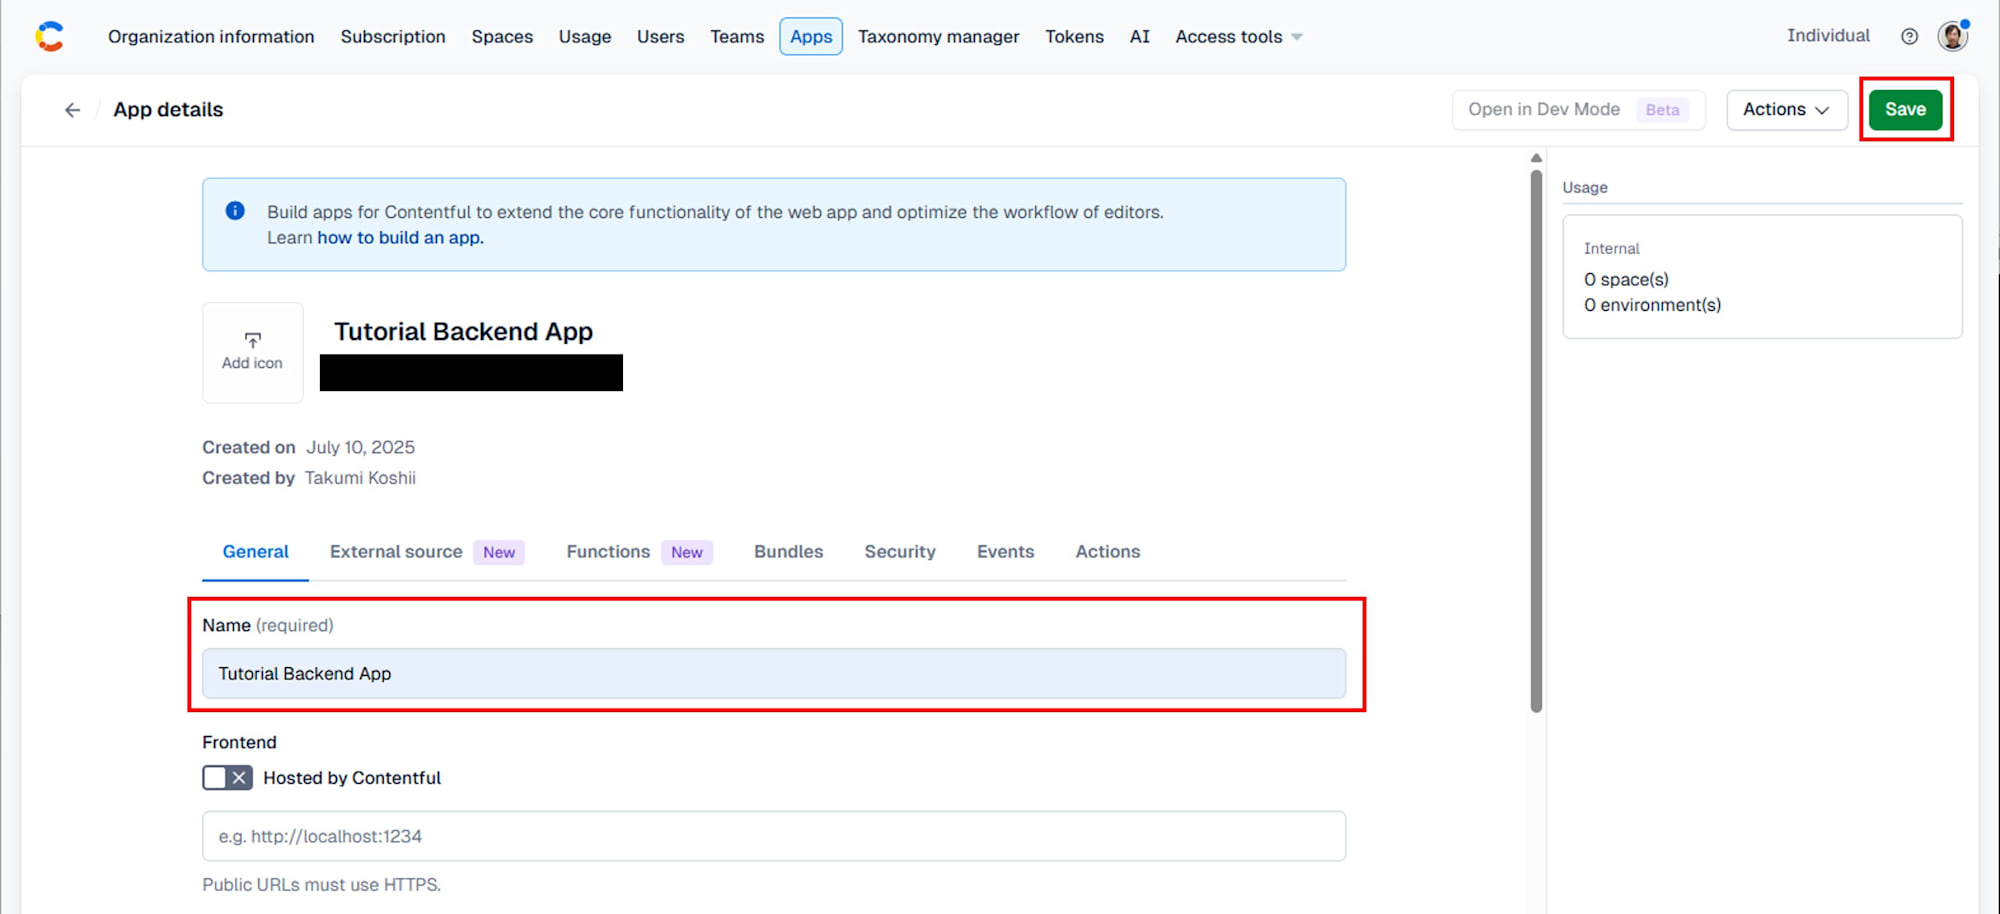Click the '0 space(s)' usage text
Screen dimensions: 2000x914
(x=1626, y=280)
